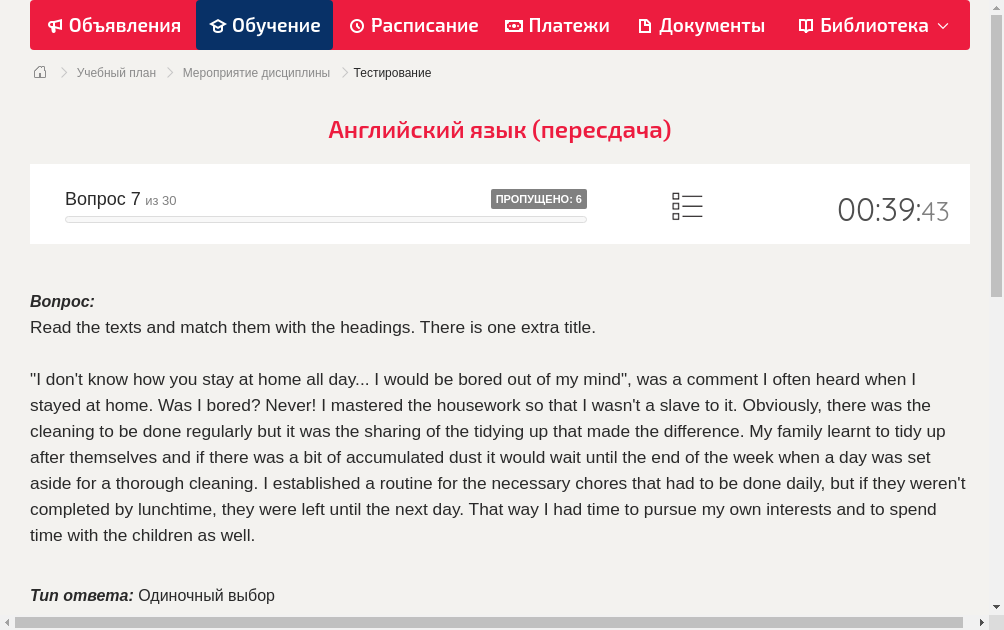
Task: Click the horizontal scrollbar right arrow
Action: pyautogui.click(x=982, y=622)
